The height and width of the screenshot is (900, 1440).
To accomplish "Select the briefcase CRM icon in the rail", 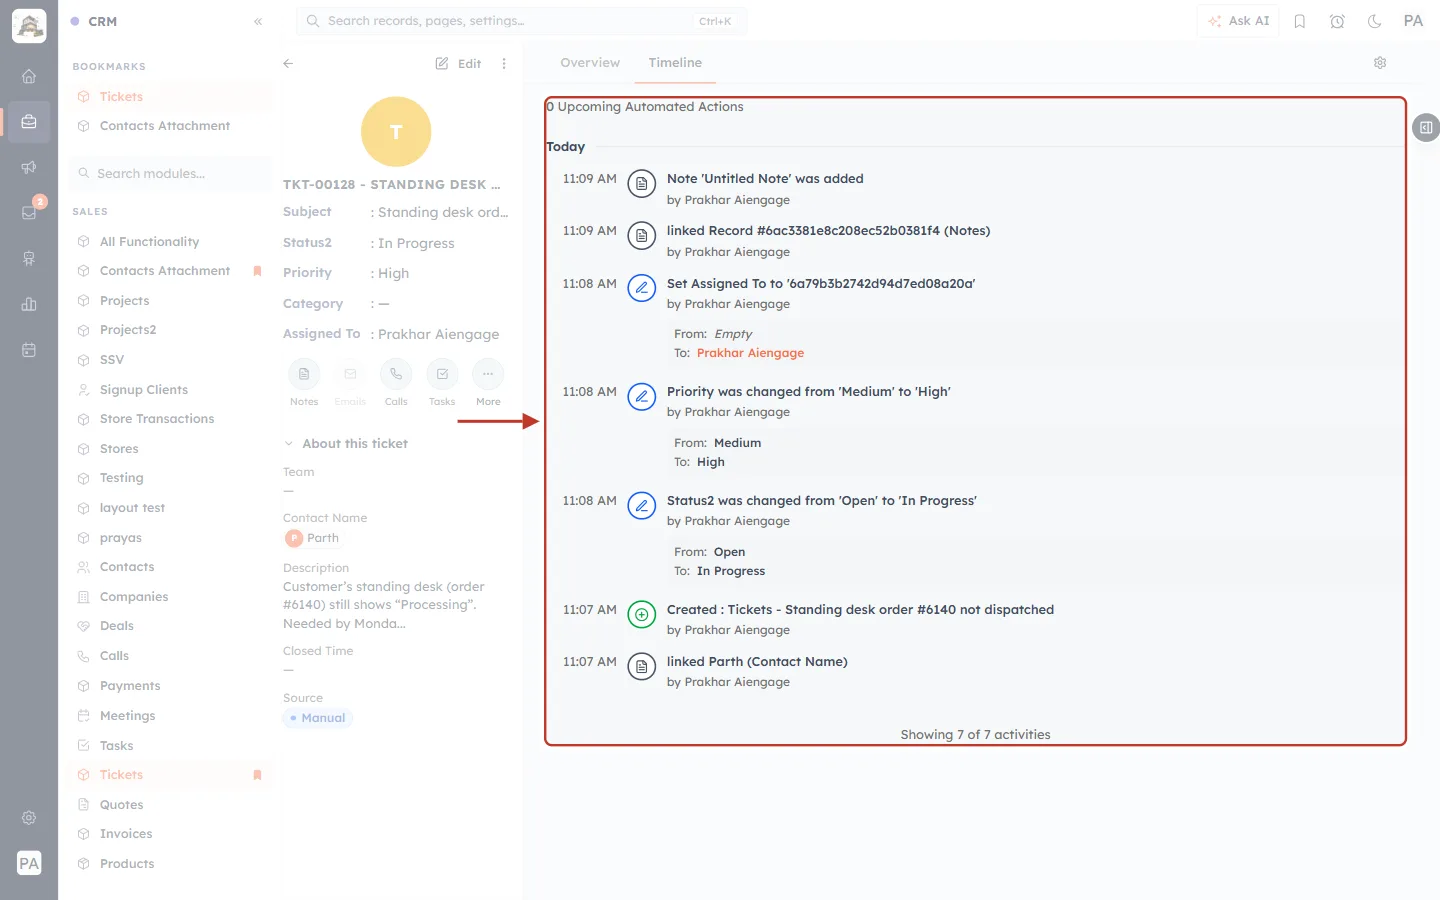I will [x=29, y=121].
